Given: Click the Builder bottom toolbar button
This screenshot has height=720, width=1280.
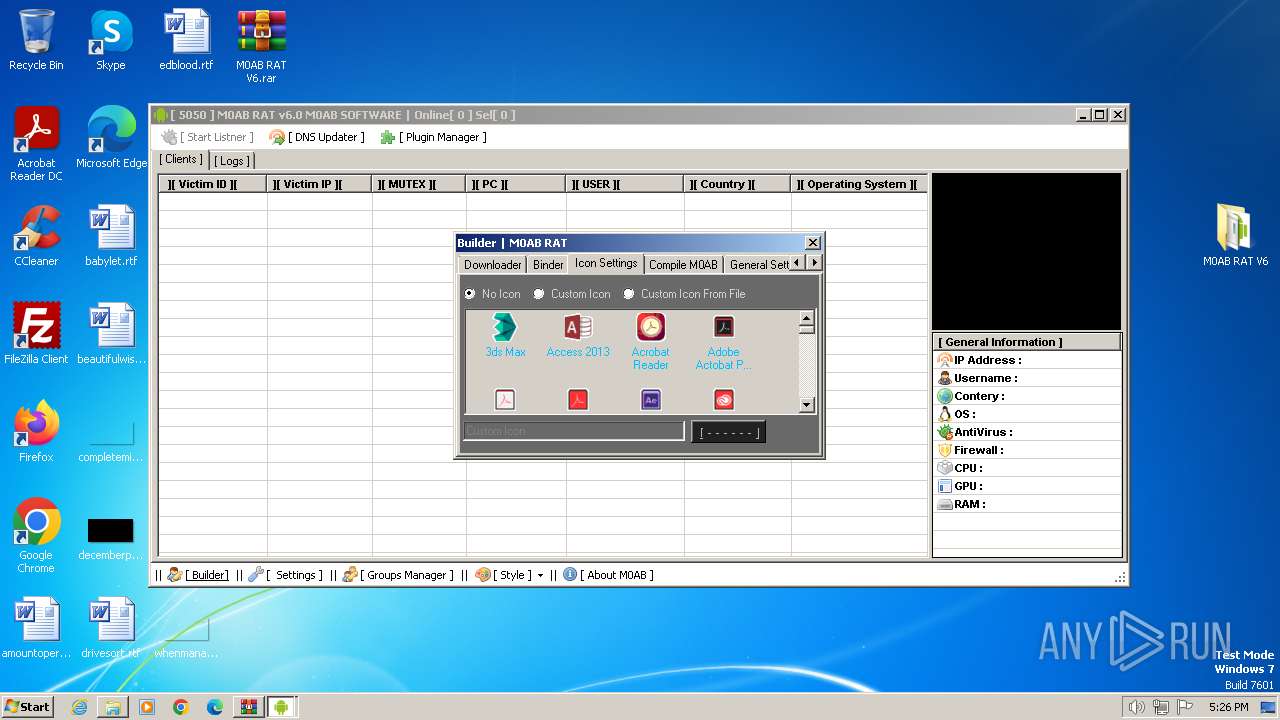Looking at the screenshot, I should (x=199, y=575).
